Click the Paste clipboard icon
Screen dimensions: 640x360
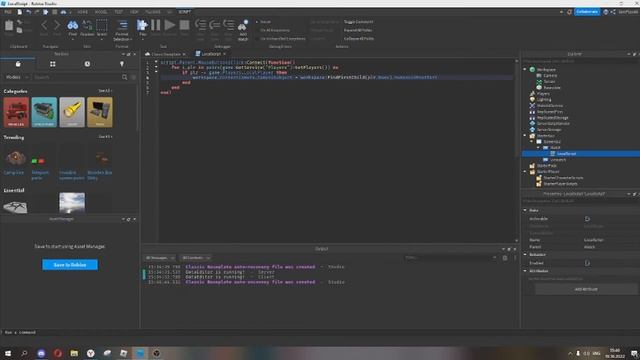pyautogui.click(x=9, y=26)
